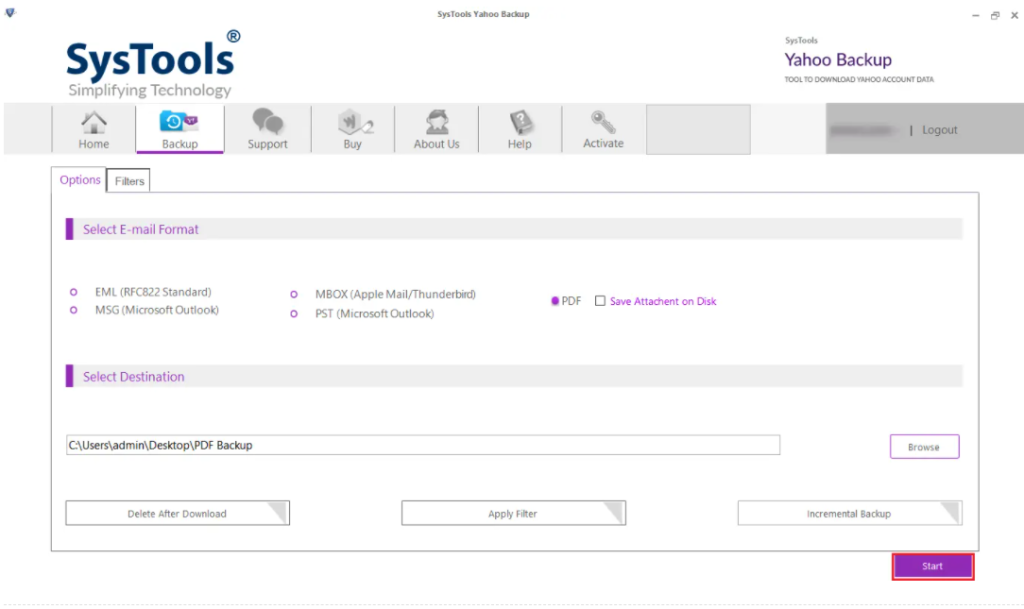Choose EML (RFC822 Standard) format
Viewport: 1024px width, 609px height.
point(74,292)
